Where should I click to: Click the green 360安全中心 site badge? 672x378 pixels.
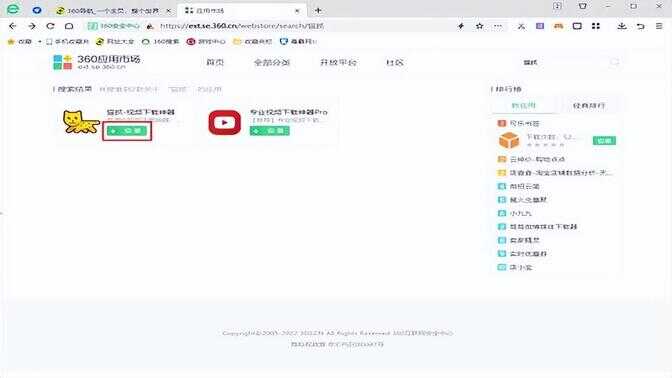pos(114,26)
